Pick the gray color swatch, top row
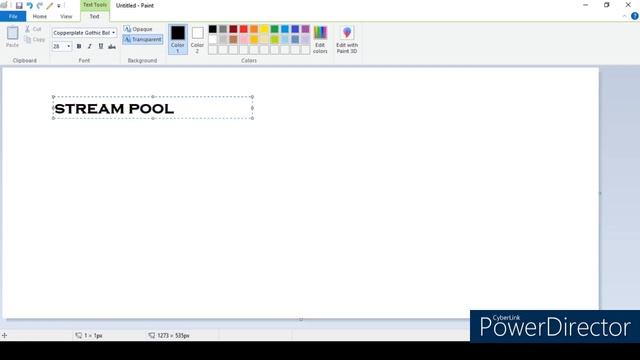 click(223, 29)
